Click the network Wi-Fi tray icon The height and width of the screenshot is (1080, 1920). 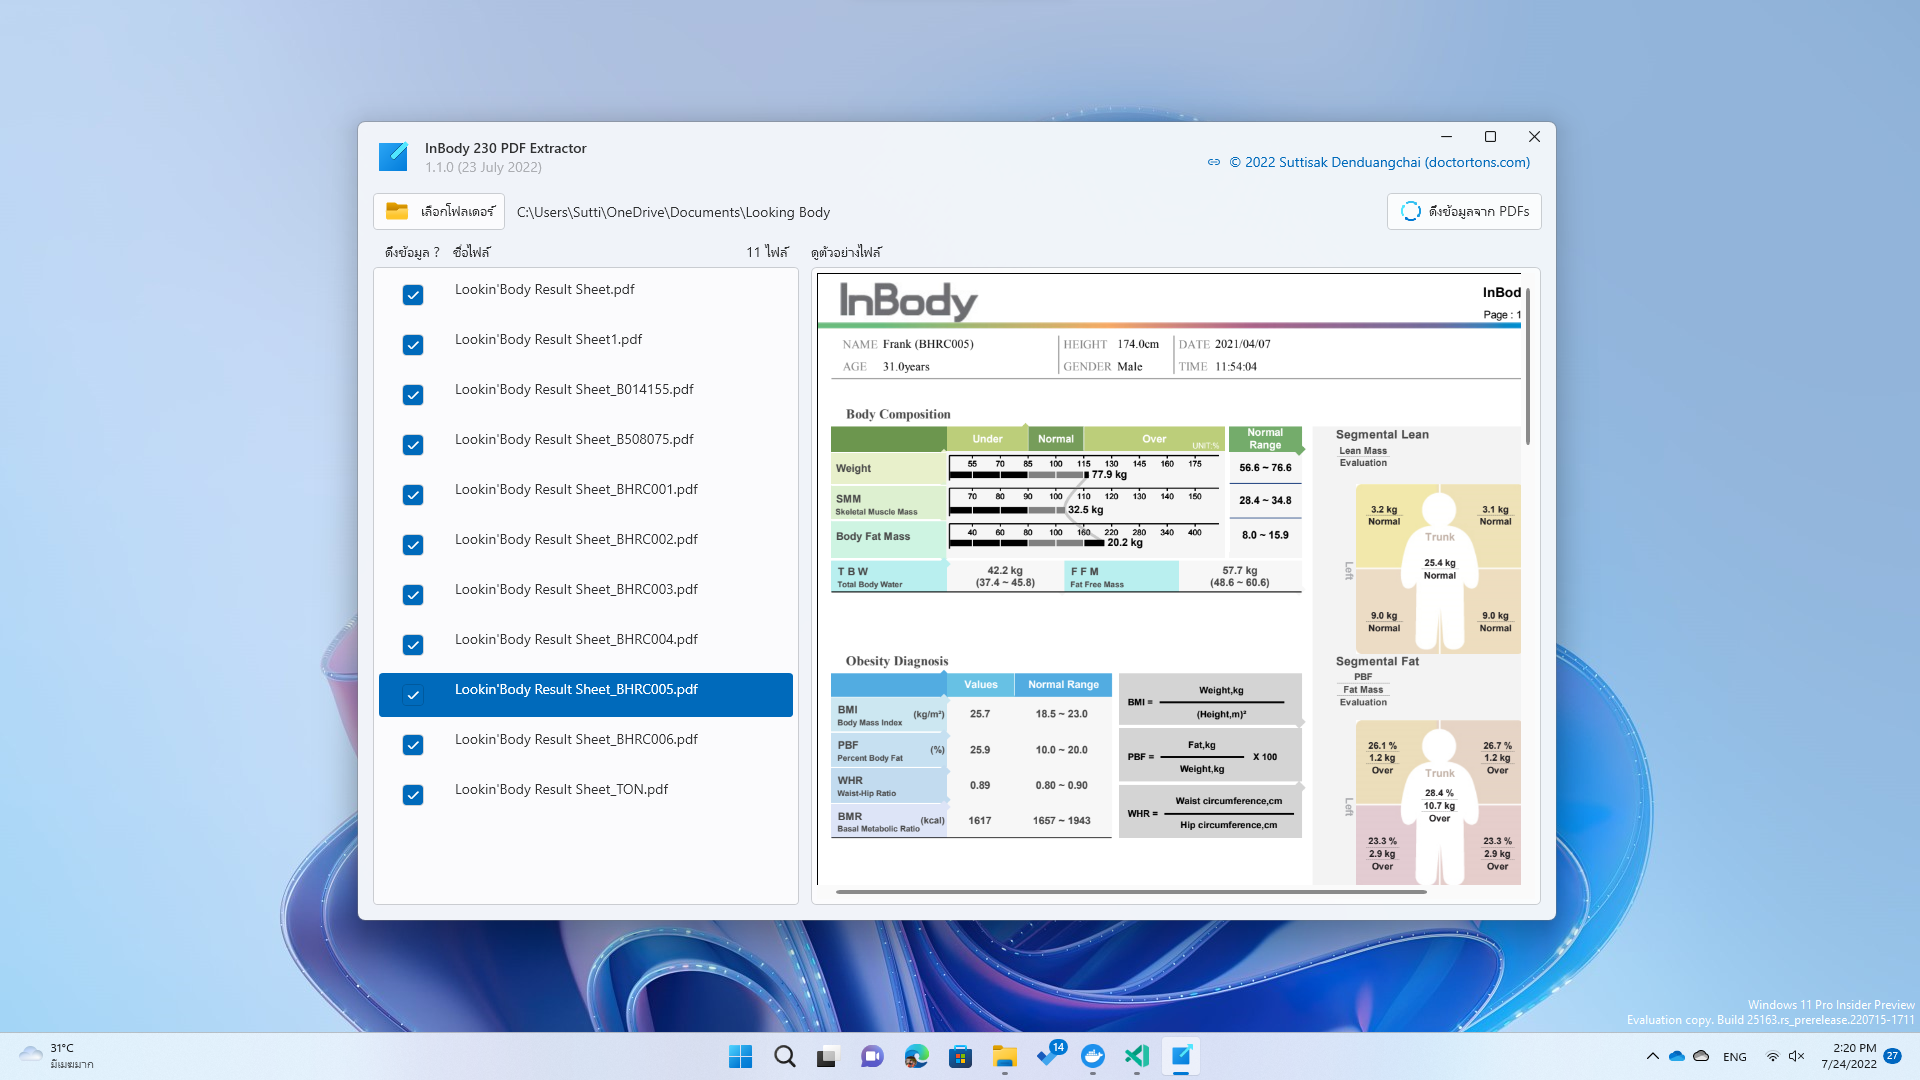coord(1772,1056)
